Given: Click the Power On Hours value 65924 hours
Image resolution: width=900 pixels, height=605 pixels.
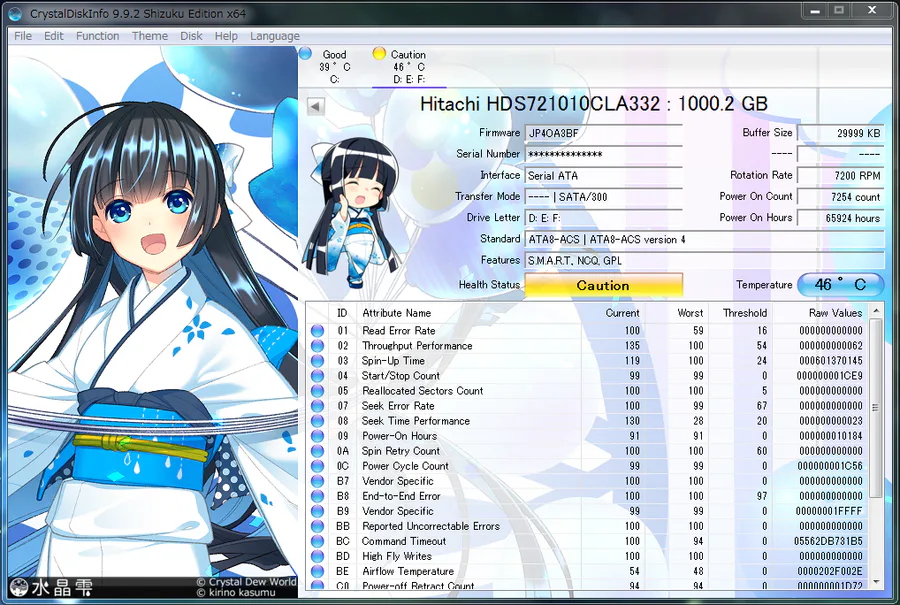Looking at the screenshot, I should coord(841,218).
